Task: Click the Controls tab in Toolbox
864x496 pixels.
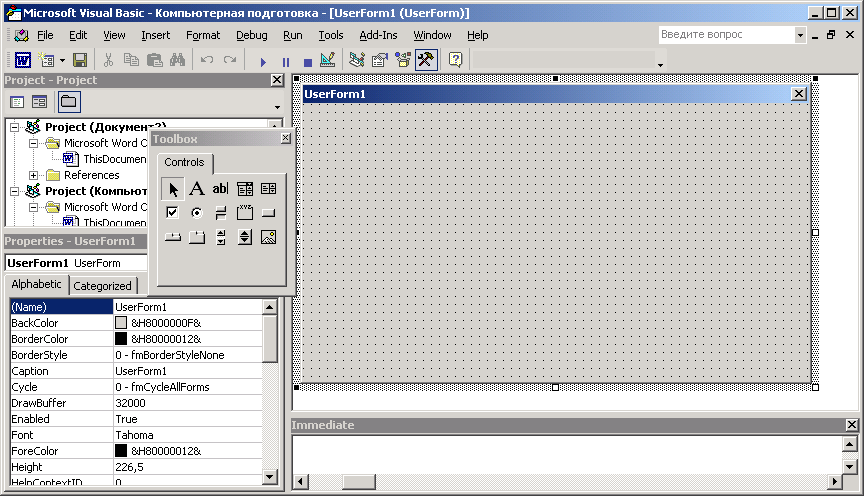Action: tap(184, 162)
